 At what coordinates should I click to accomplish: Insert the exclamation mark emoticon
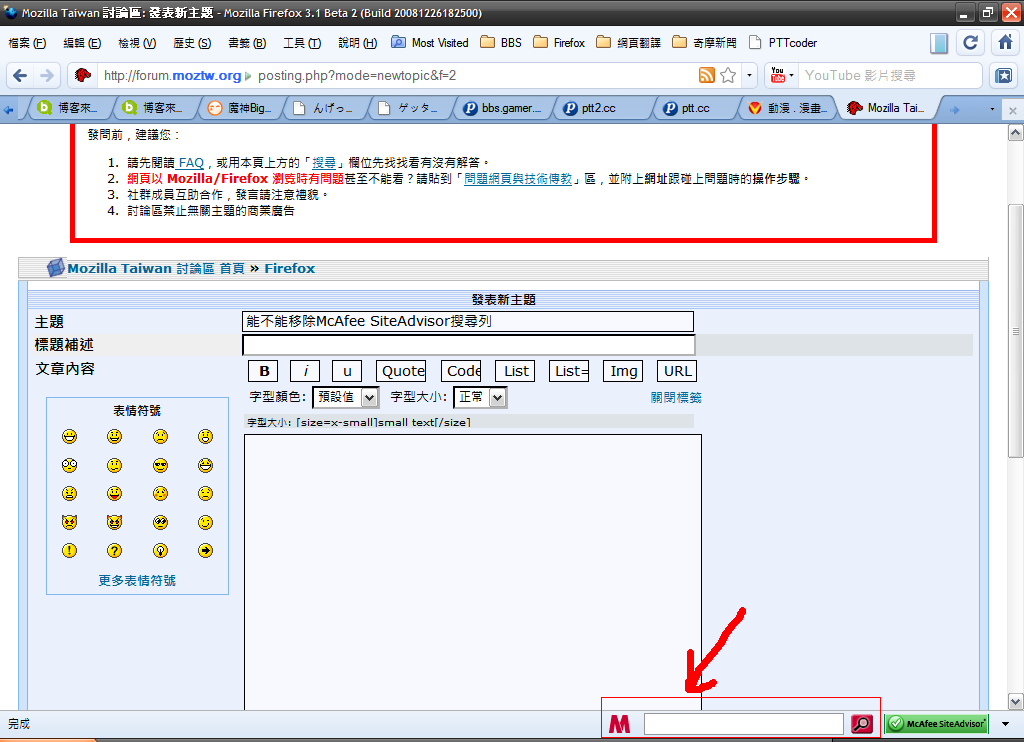pos(69,551)
